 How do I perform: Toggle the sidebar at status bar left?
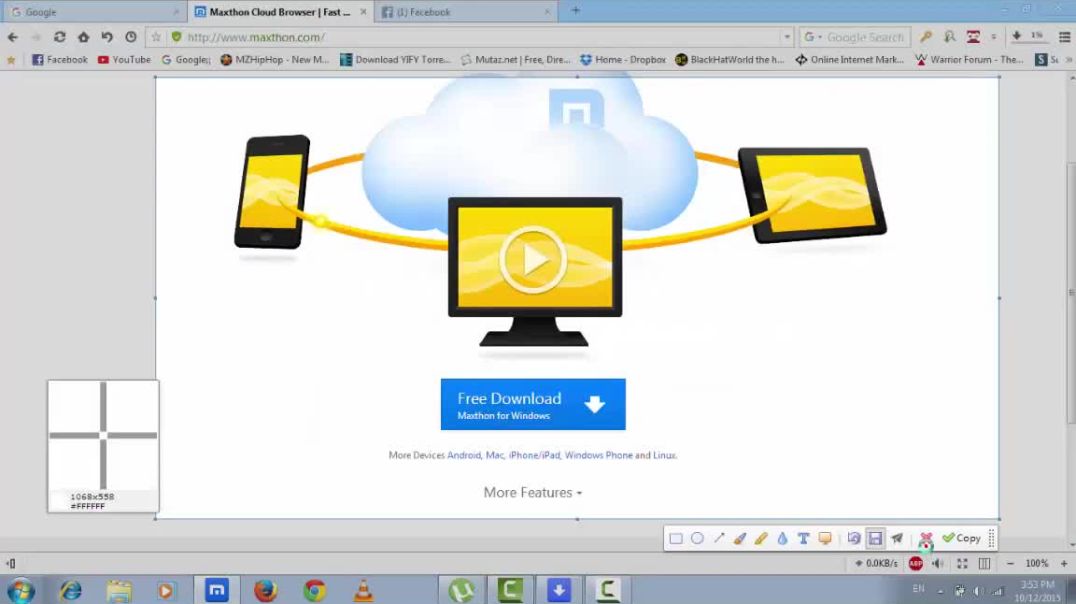pyautogui.click(x=11, y=564)
